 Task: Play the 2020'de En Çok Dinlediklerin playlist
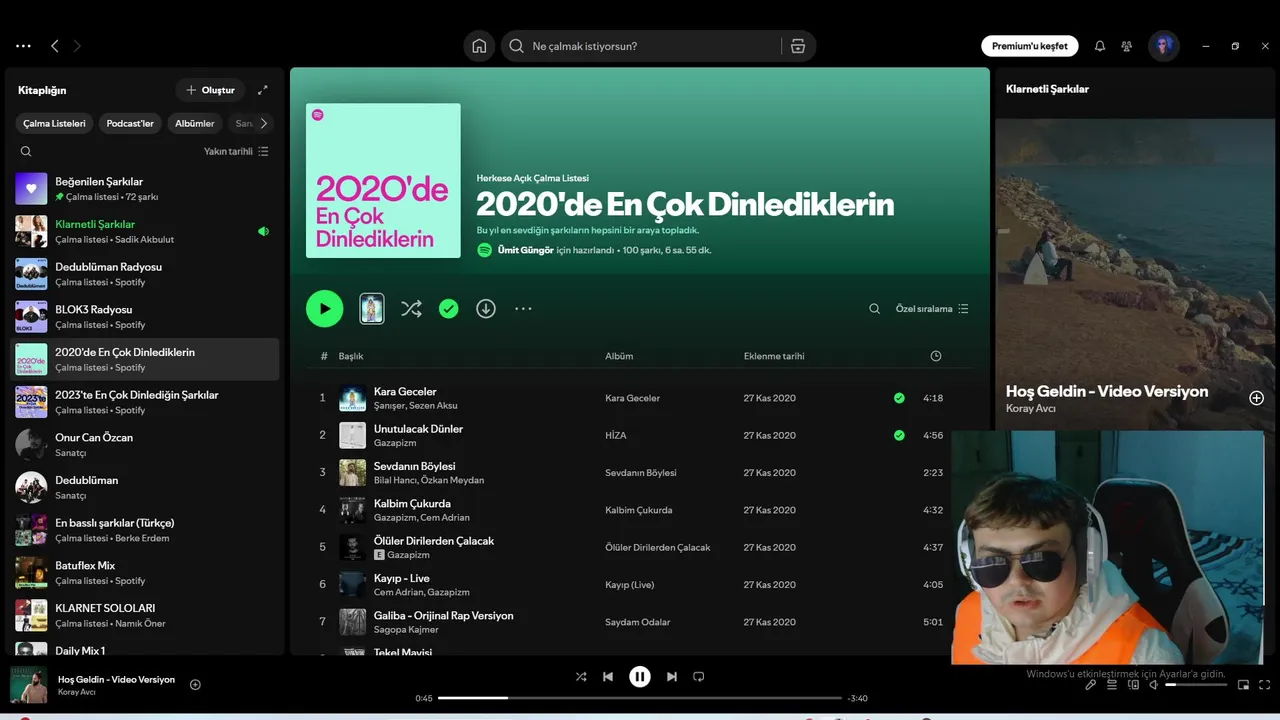[x=324, y=309]
